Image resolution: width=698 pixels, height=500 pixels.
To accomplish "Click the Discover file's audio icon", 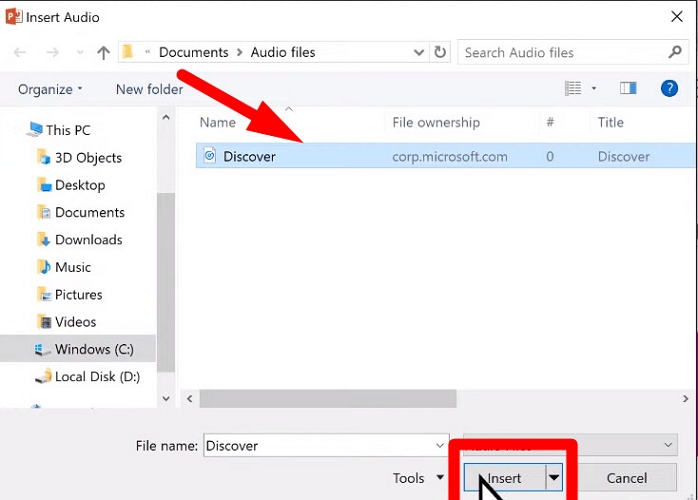I will (x=210, y=155).
